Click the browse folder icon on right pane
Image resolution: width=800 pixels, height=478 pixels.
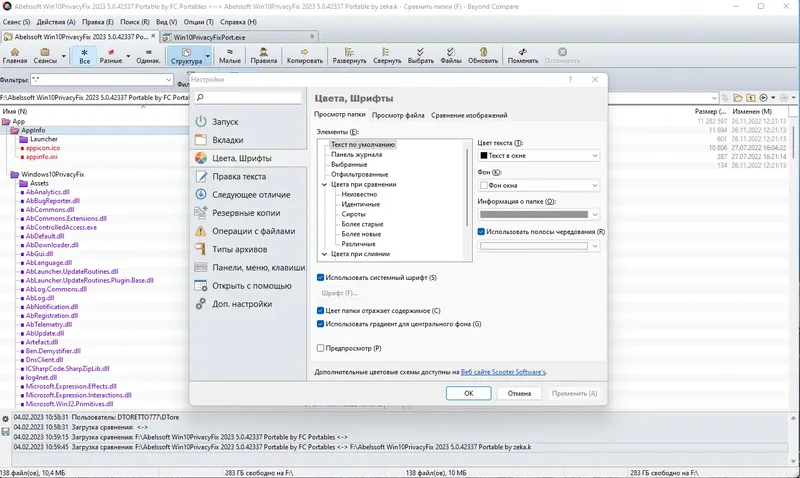click(738, 97)
